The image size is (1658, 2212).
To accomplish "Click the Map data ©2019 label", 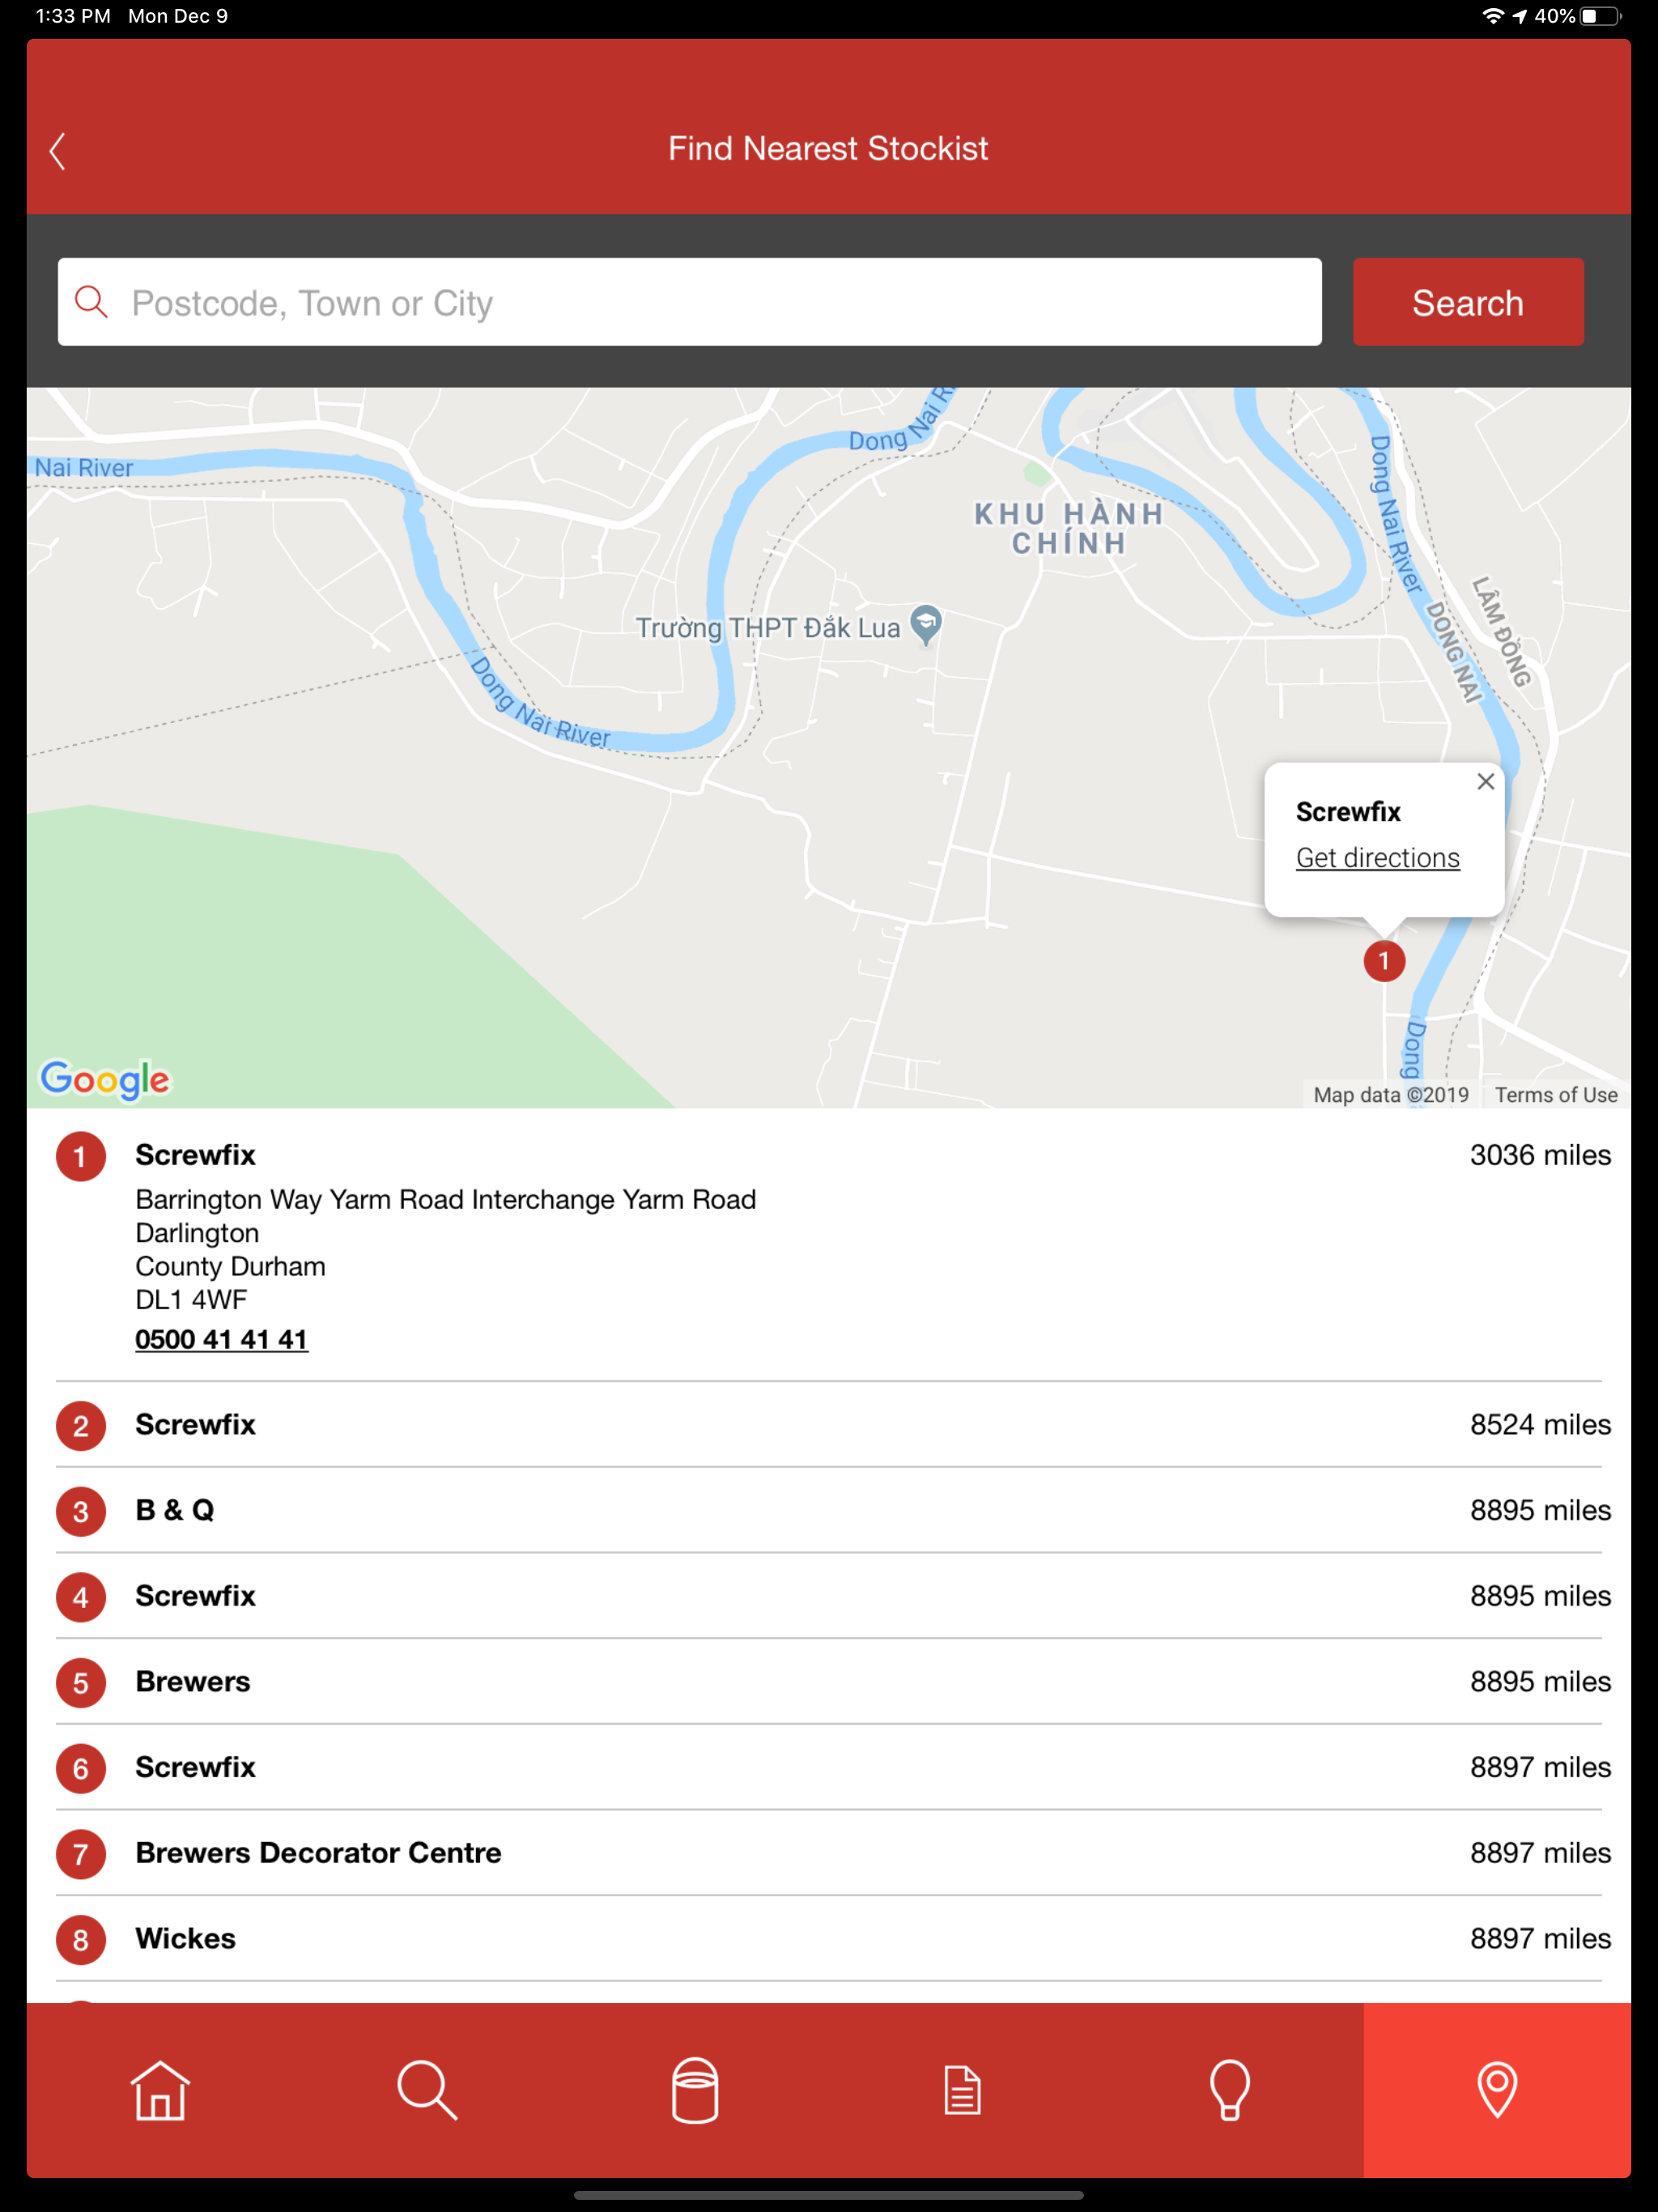I will (x=1391, y=1095).
